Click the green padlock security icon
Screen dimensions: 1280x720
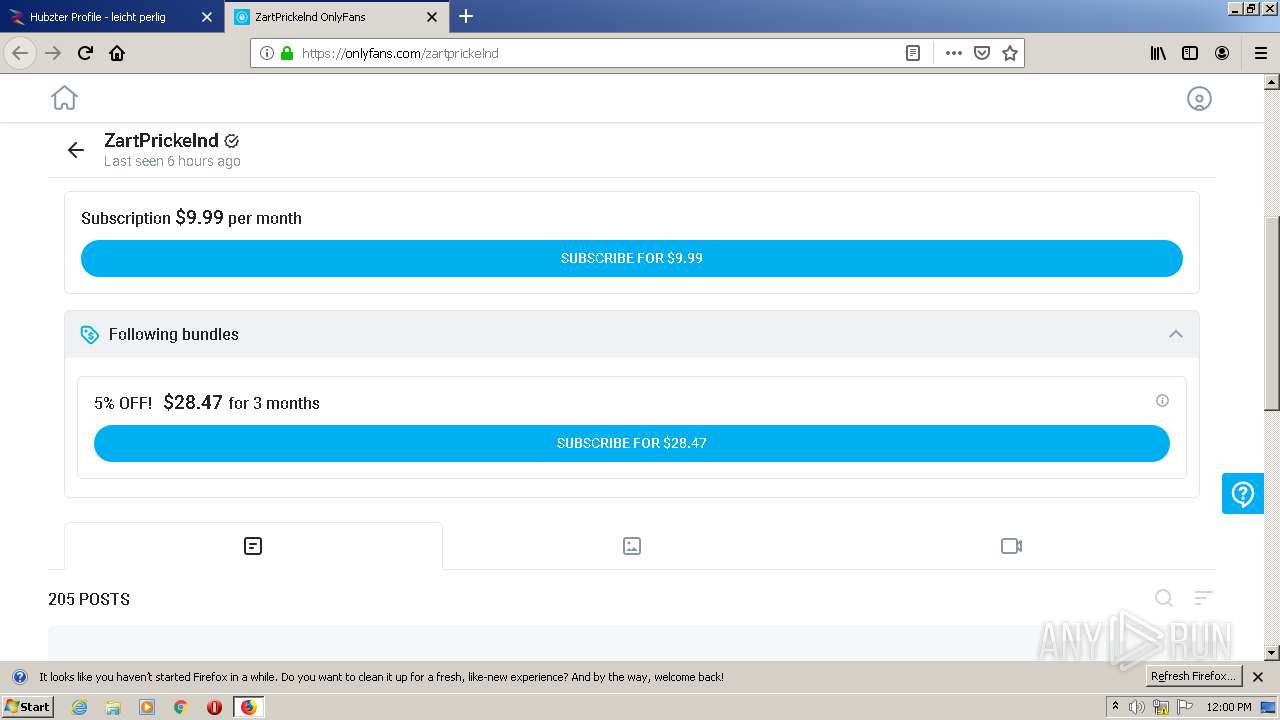287,53
